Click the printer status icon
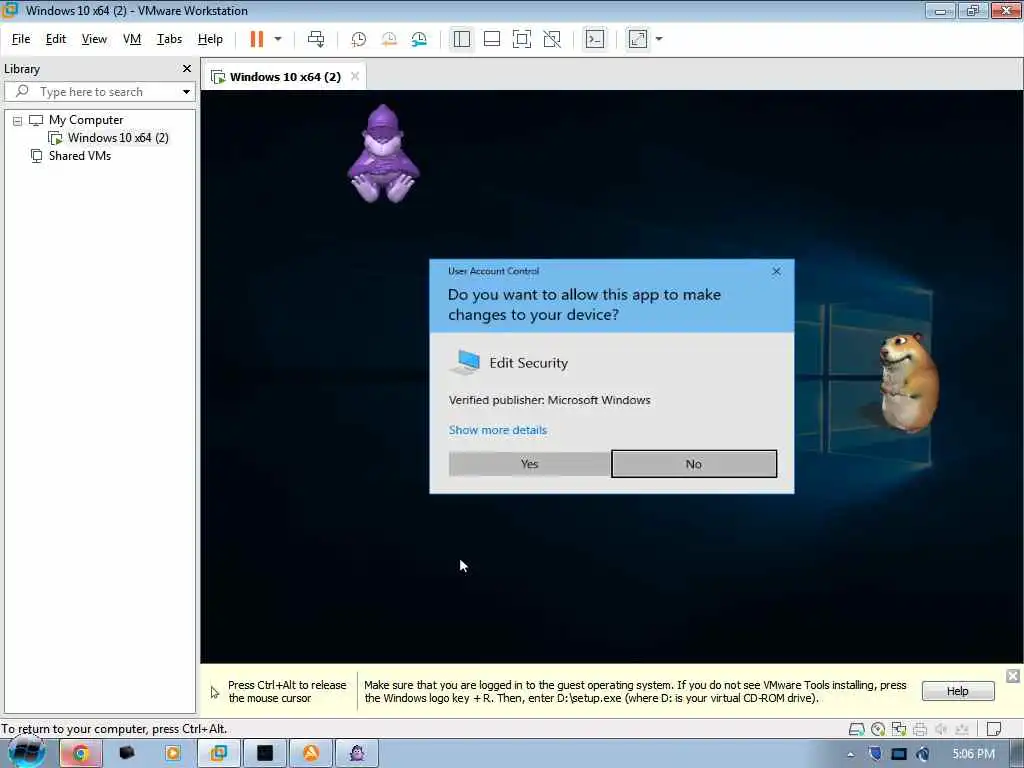 click(x=920, y=729)
